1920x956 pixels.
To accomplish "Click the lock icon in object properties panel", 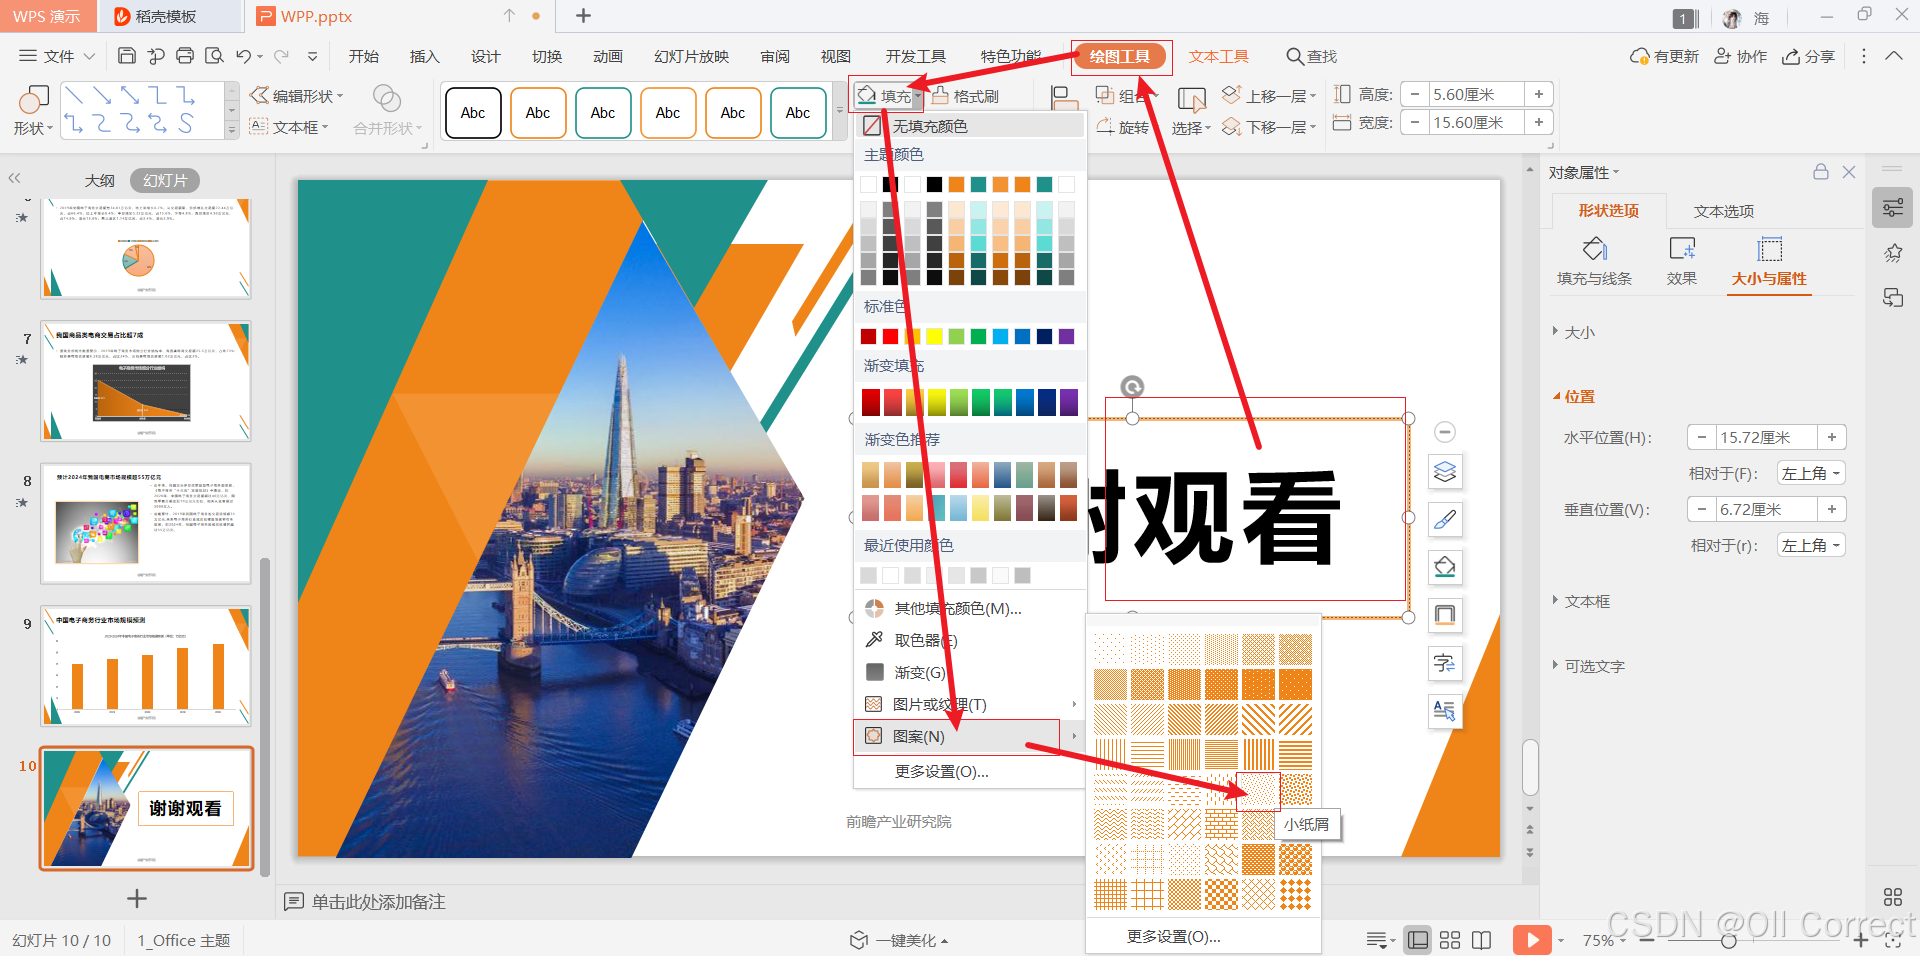I will (1821, 172).
